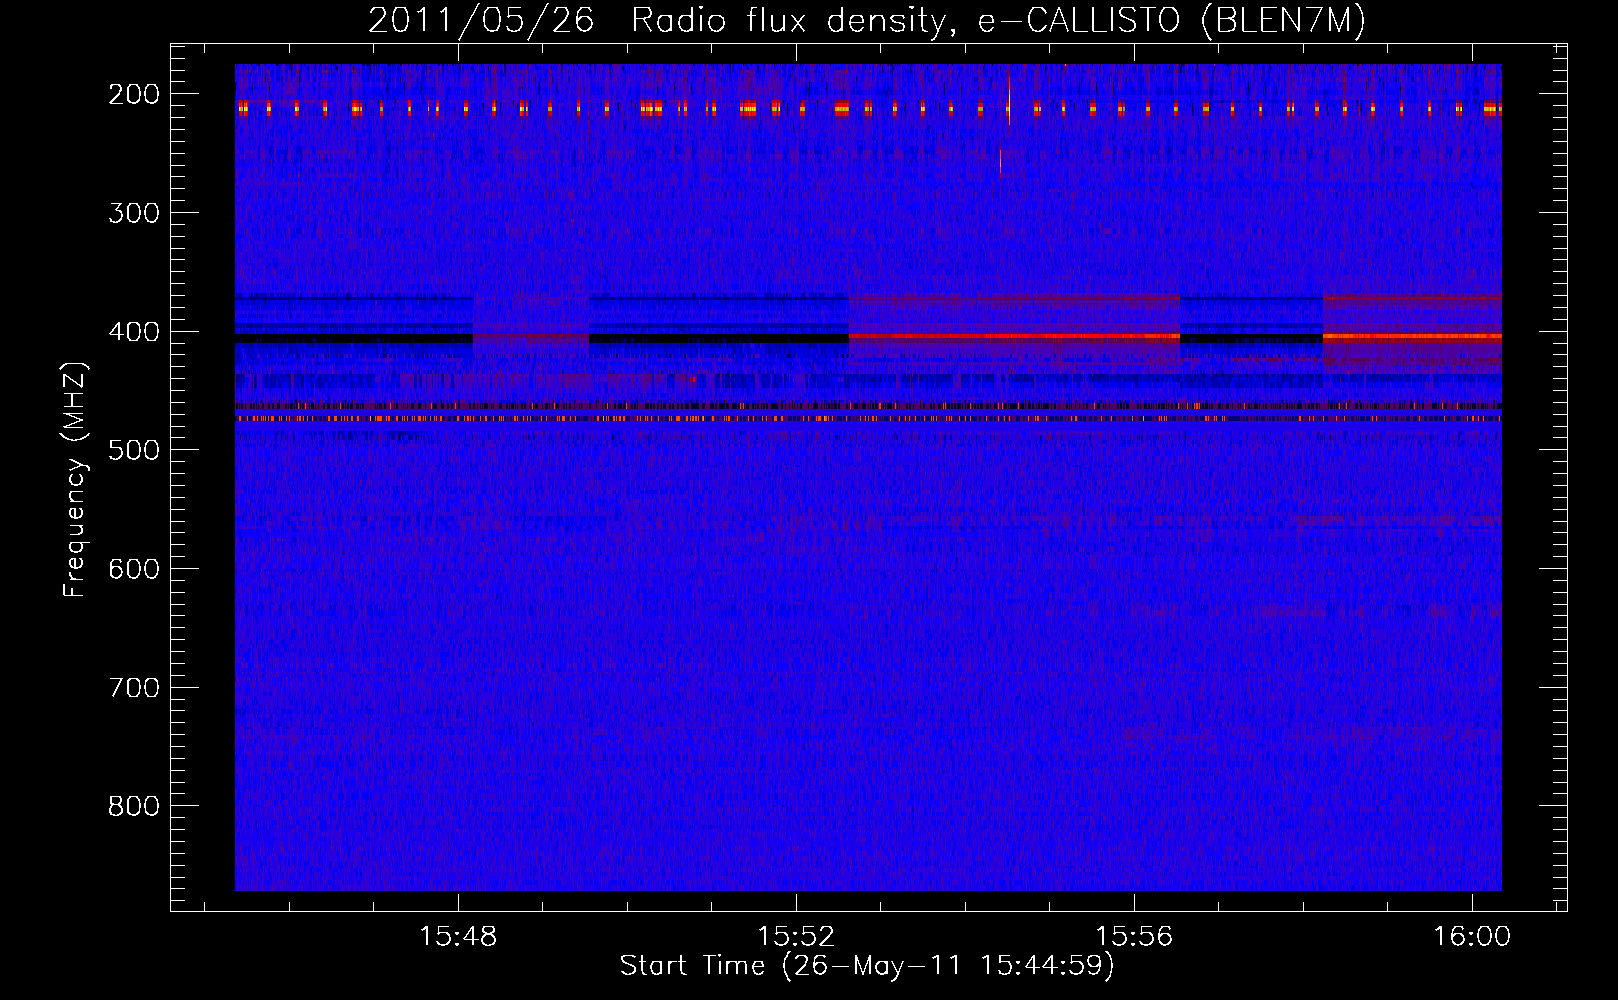Click the 'Start Time (26-May-11 15:44:59)' label
This screenshot has width=1618, height=1000.
867,966
